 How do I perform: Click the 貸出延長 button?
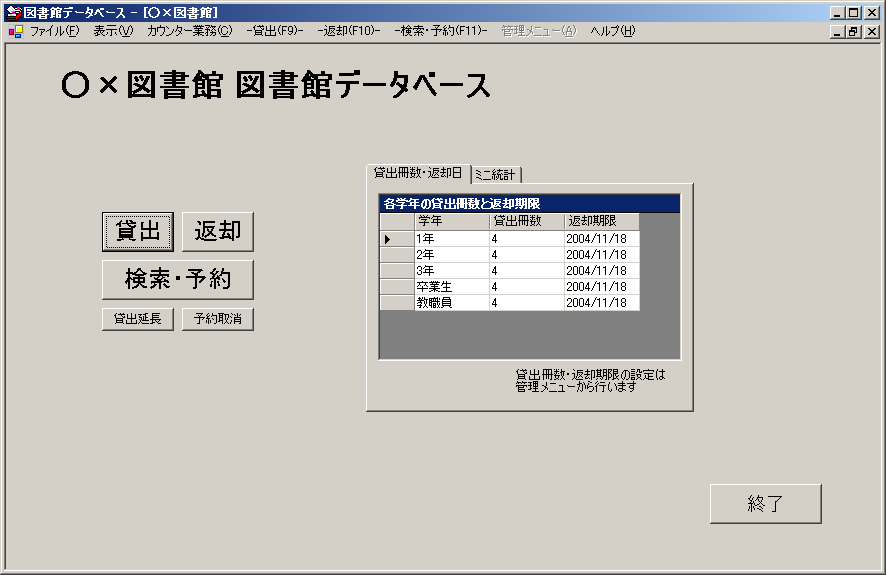pyautogui.click(x=138, y=319)
